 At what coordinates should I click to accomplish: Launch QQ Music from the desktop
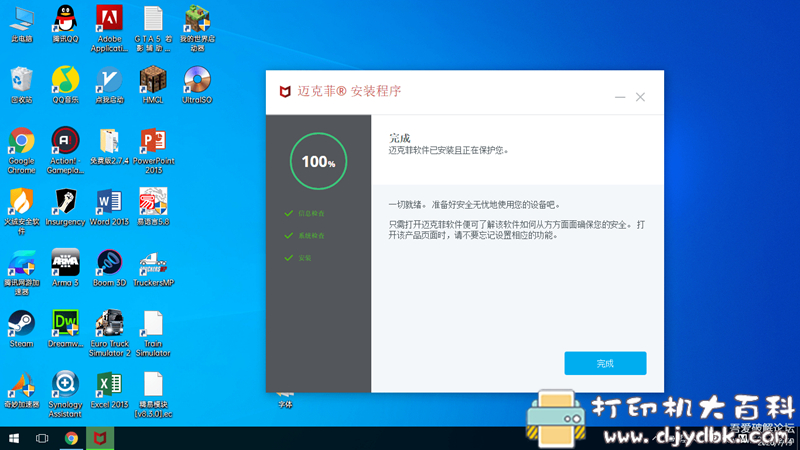click(65, 85)
